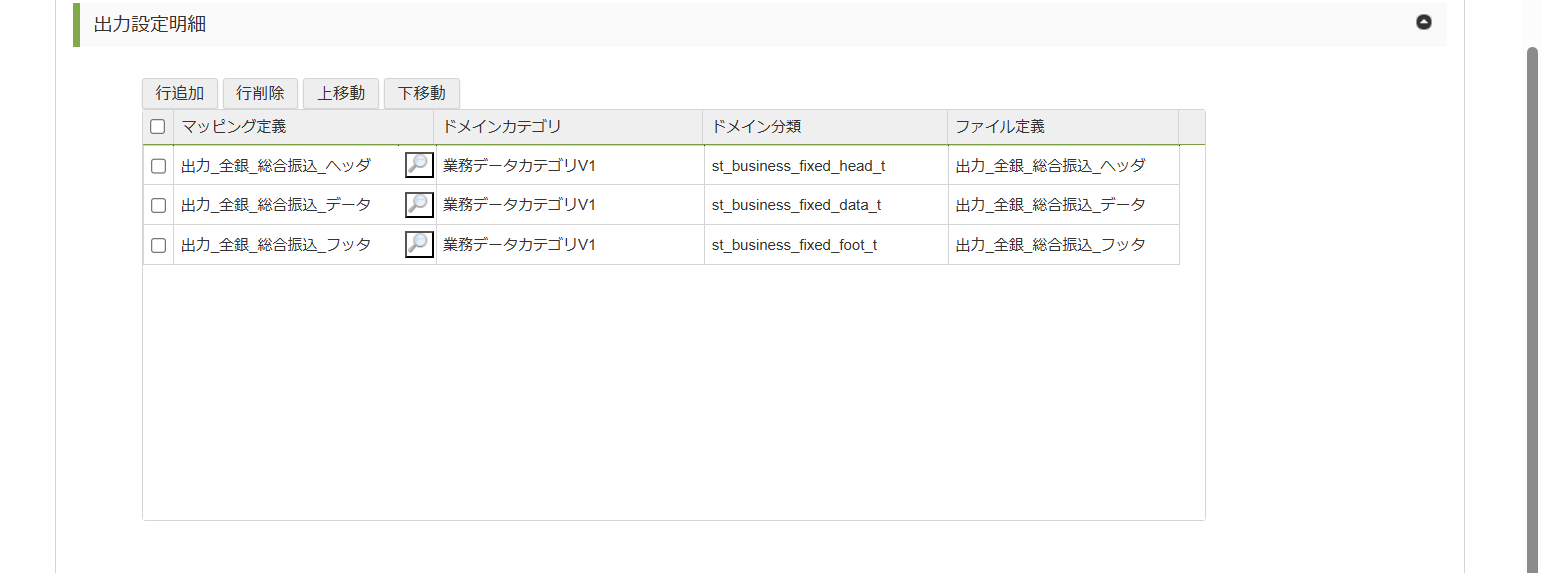Click the magnifier icon for データ mapping row

419,205
